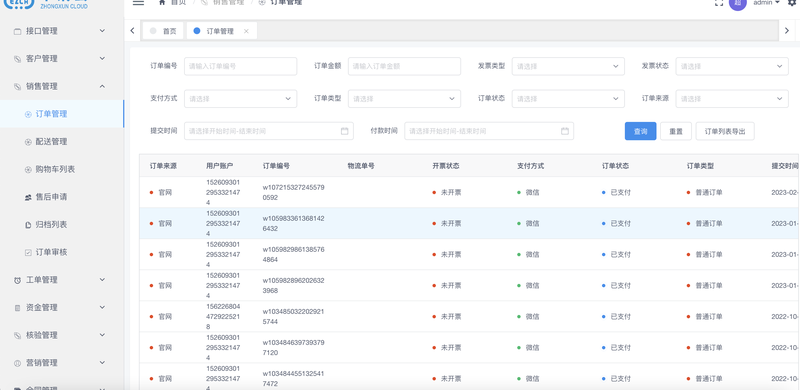Image resolution: width=800 pixels, height=390 pixels.
Task: Open the 订单状态 dropdown
Action: click(568, 99)
